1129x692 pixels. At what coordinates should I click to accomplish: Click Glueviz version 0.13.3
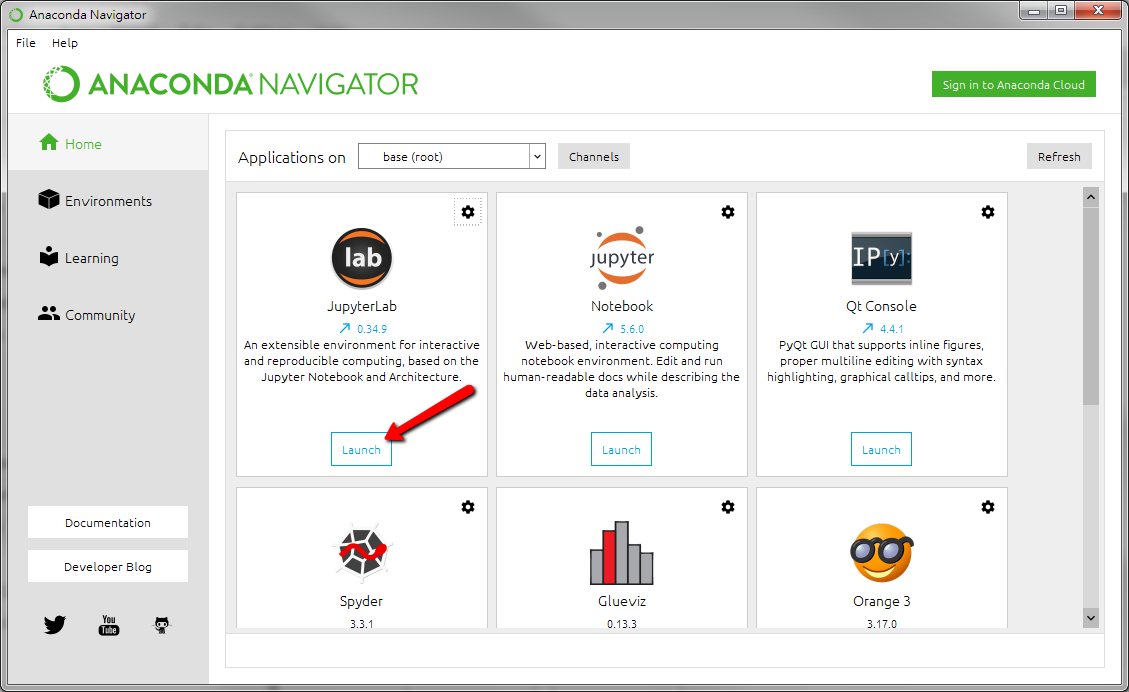pos(621,624)
